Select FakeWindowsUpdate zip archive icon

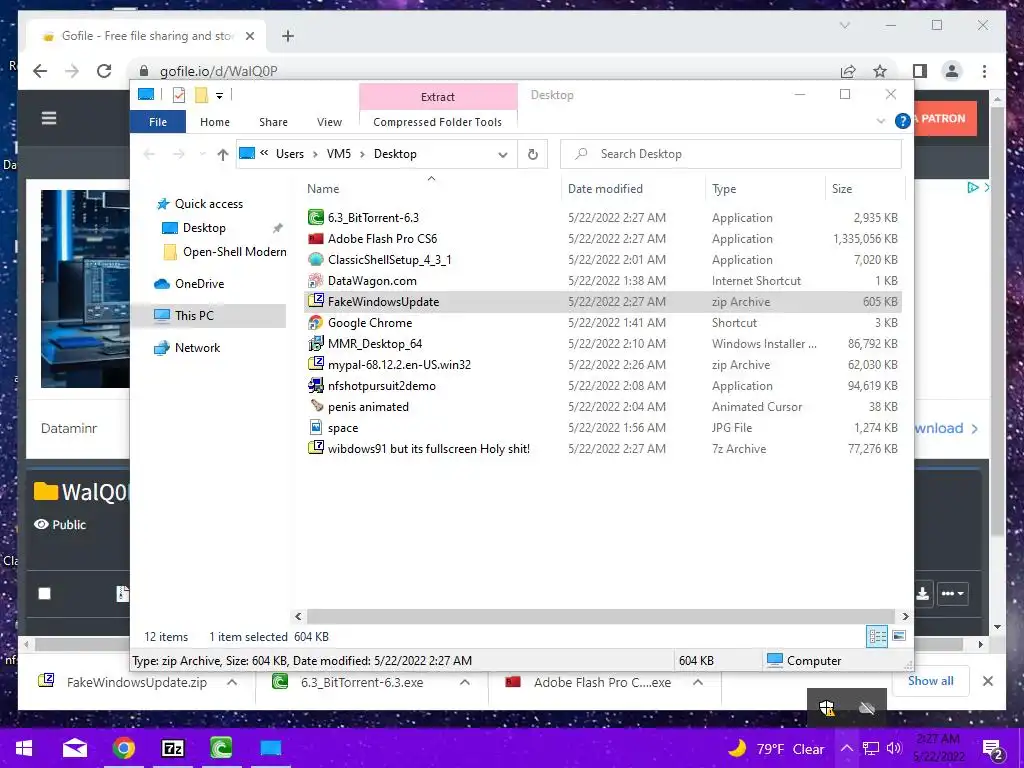(x=316, y=302)
